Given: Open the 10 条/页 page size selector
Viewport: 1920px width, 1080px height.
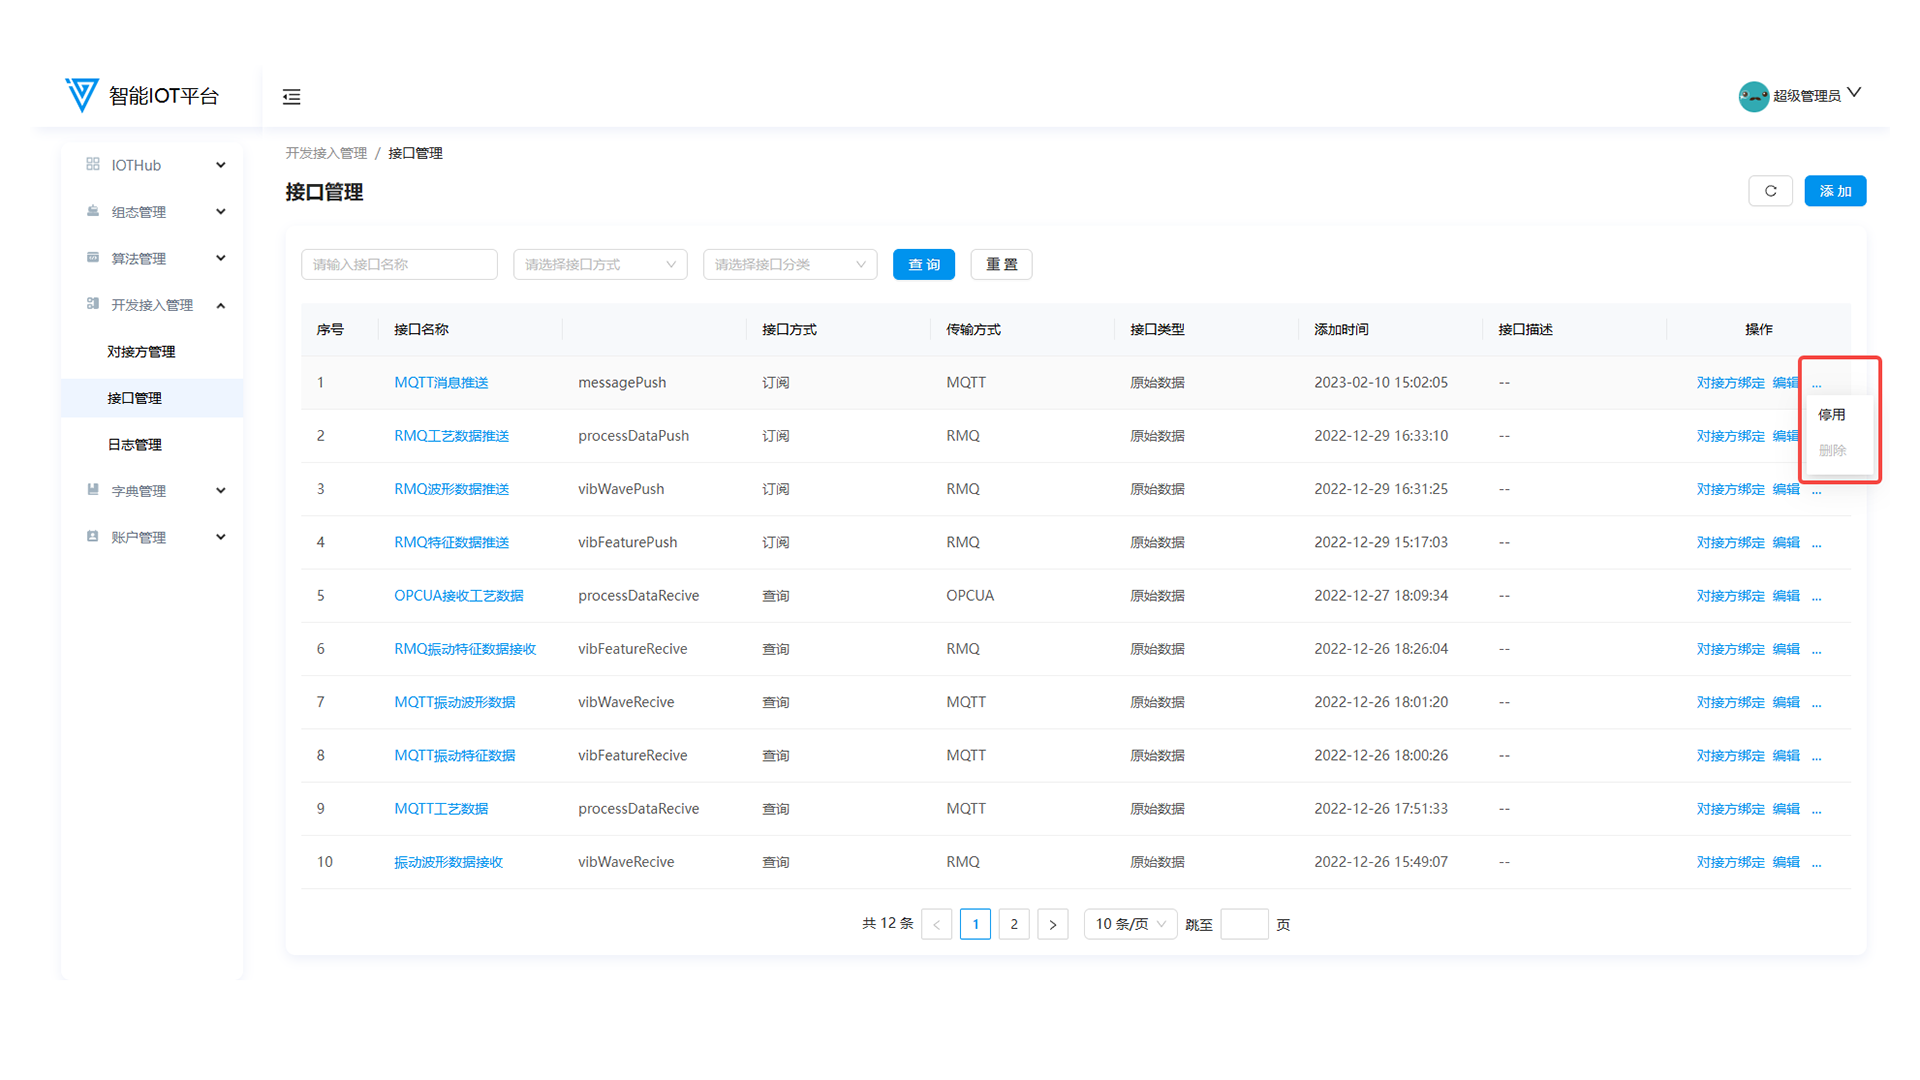Looking at the screenshot, I should pos(1130,924).
